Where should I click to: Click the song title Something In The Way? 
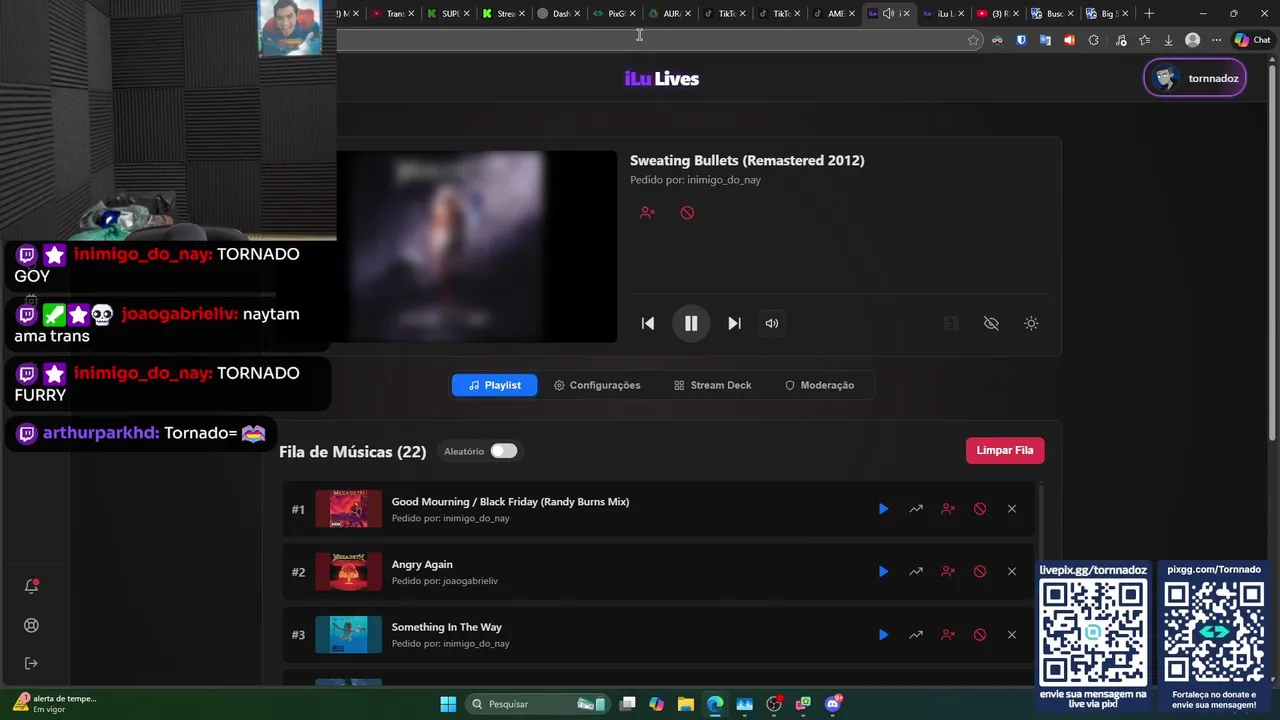click(x=447, y=627)
